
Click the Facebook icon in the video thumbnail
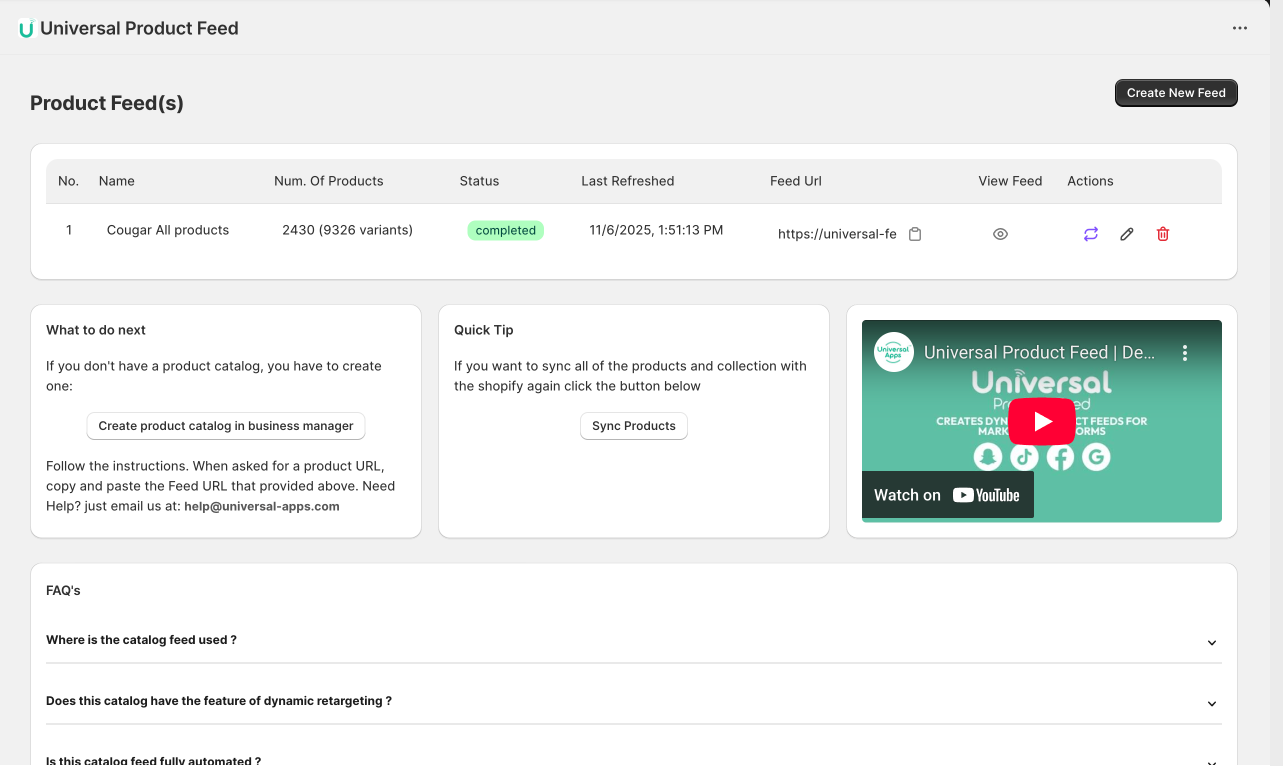(x=1060, y=457)
